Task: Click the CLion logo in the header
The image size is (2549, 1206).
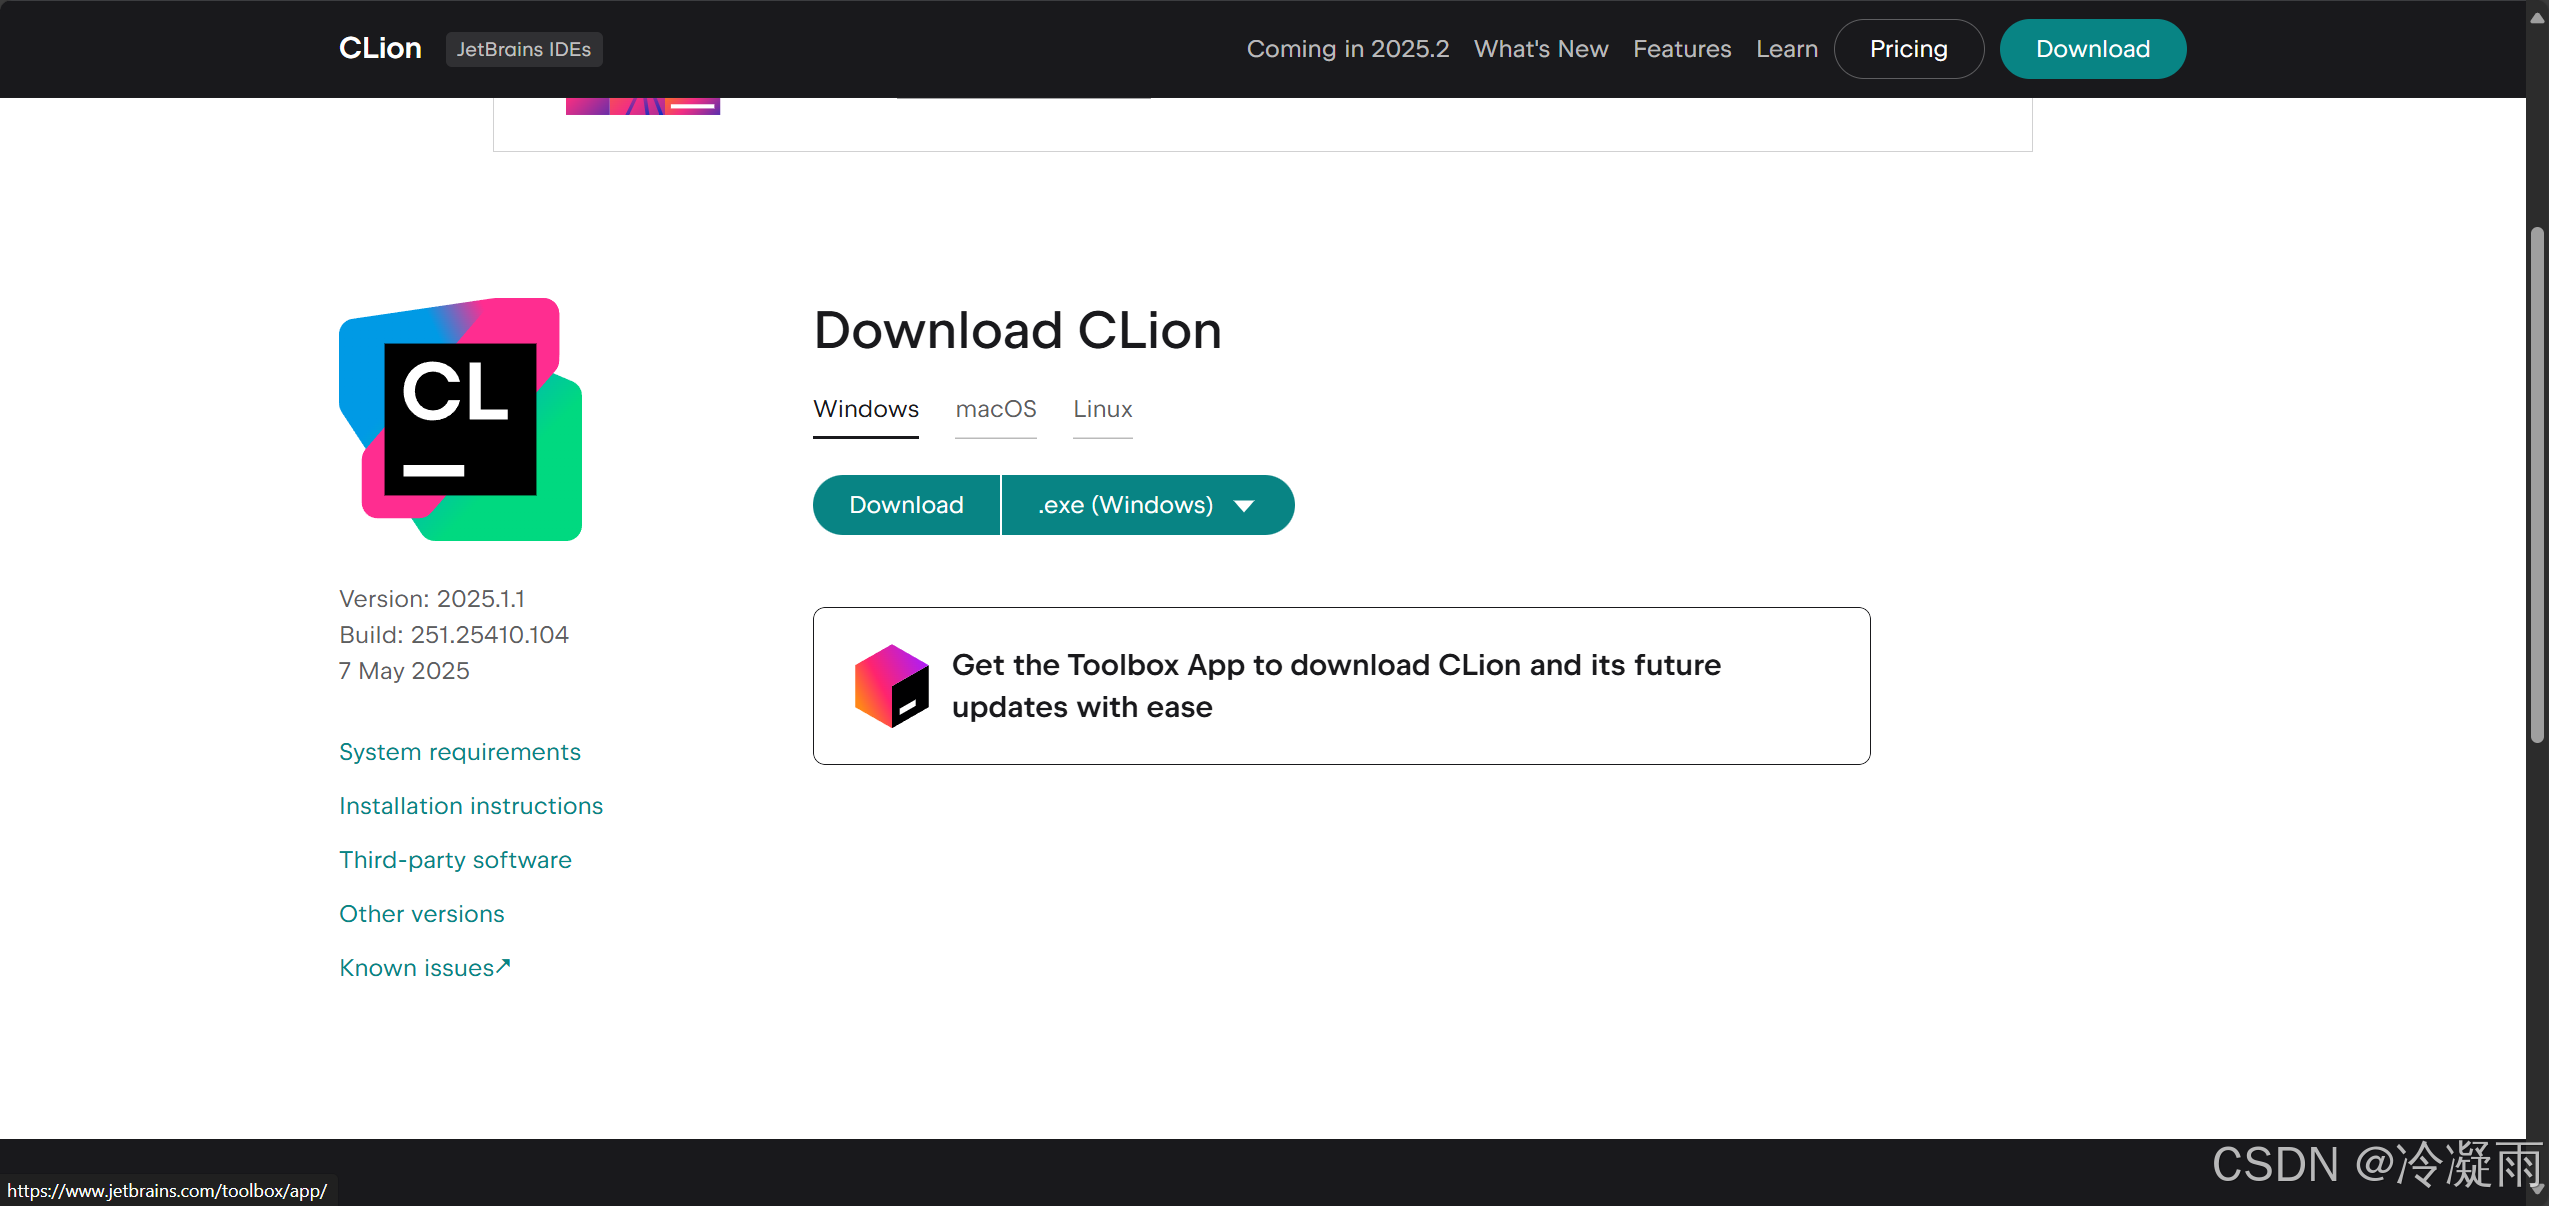Action: (380, 48)
